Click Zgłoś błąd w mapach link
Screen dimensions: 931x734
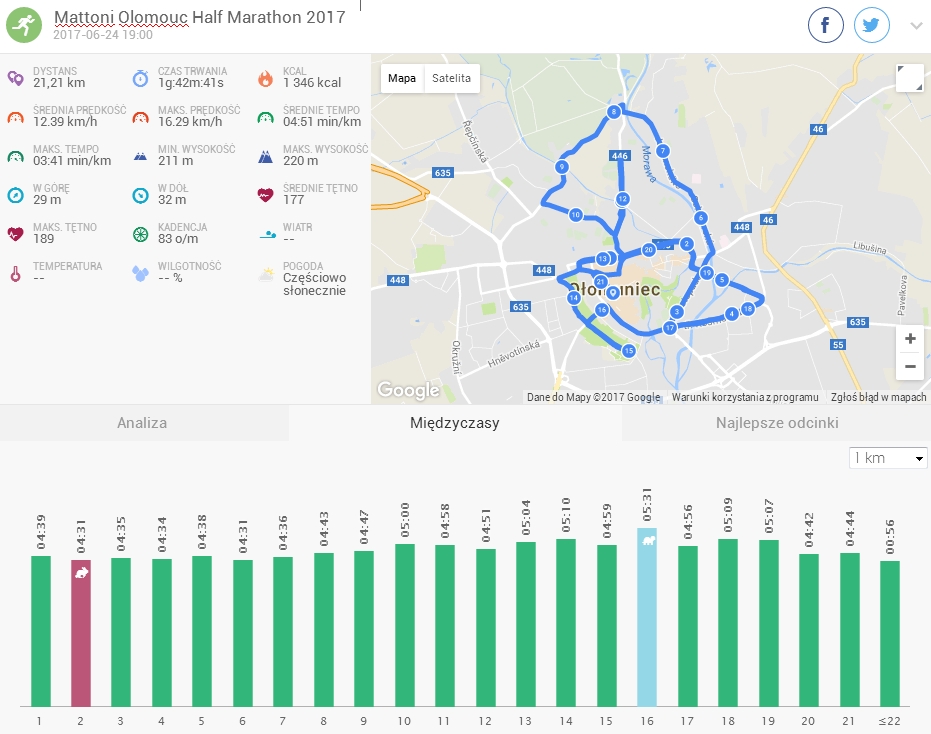pyautogui.click(x=878, y=397)
